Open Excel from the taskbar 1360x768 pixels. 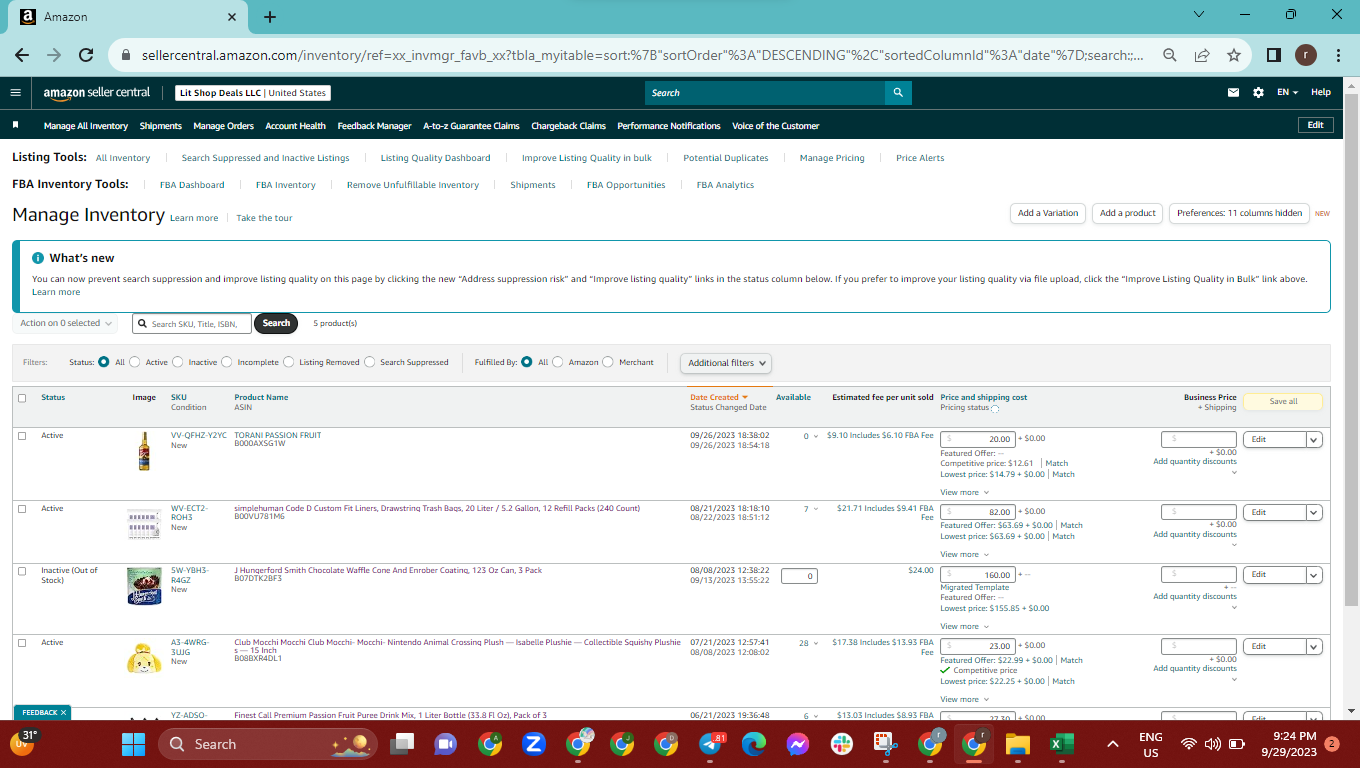click(x=1061, y=744)
